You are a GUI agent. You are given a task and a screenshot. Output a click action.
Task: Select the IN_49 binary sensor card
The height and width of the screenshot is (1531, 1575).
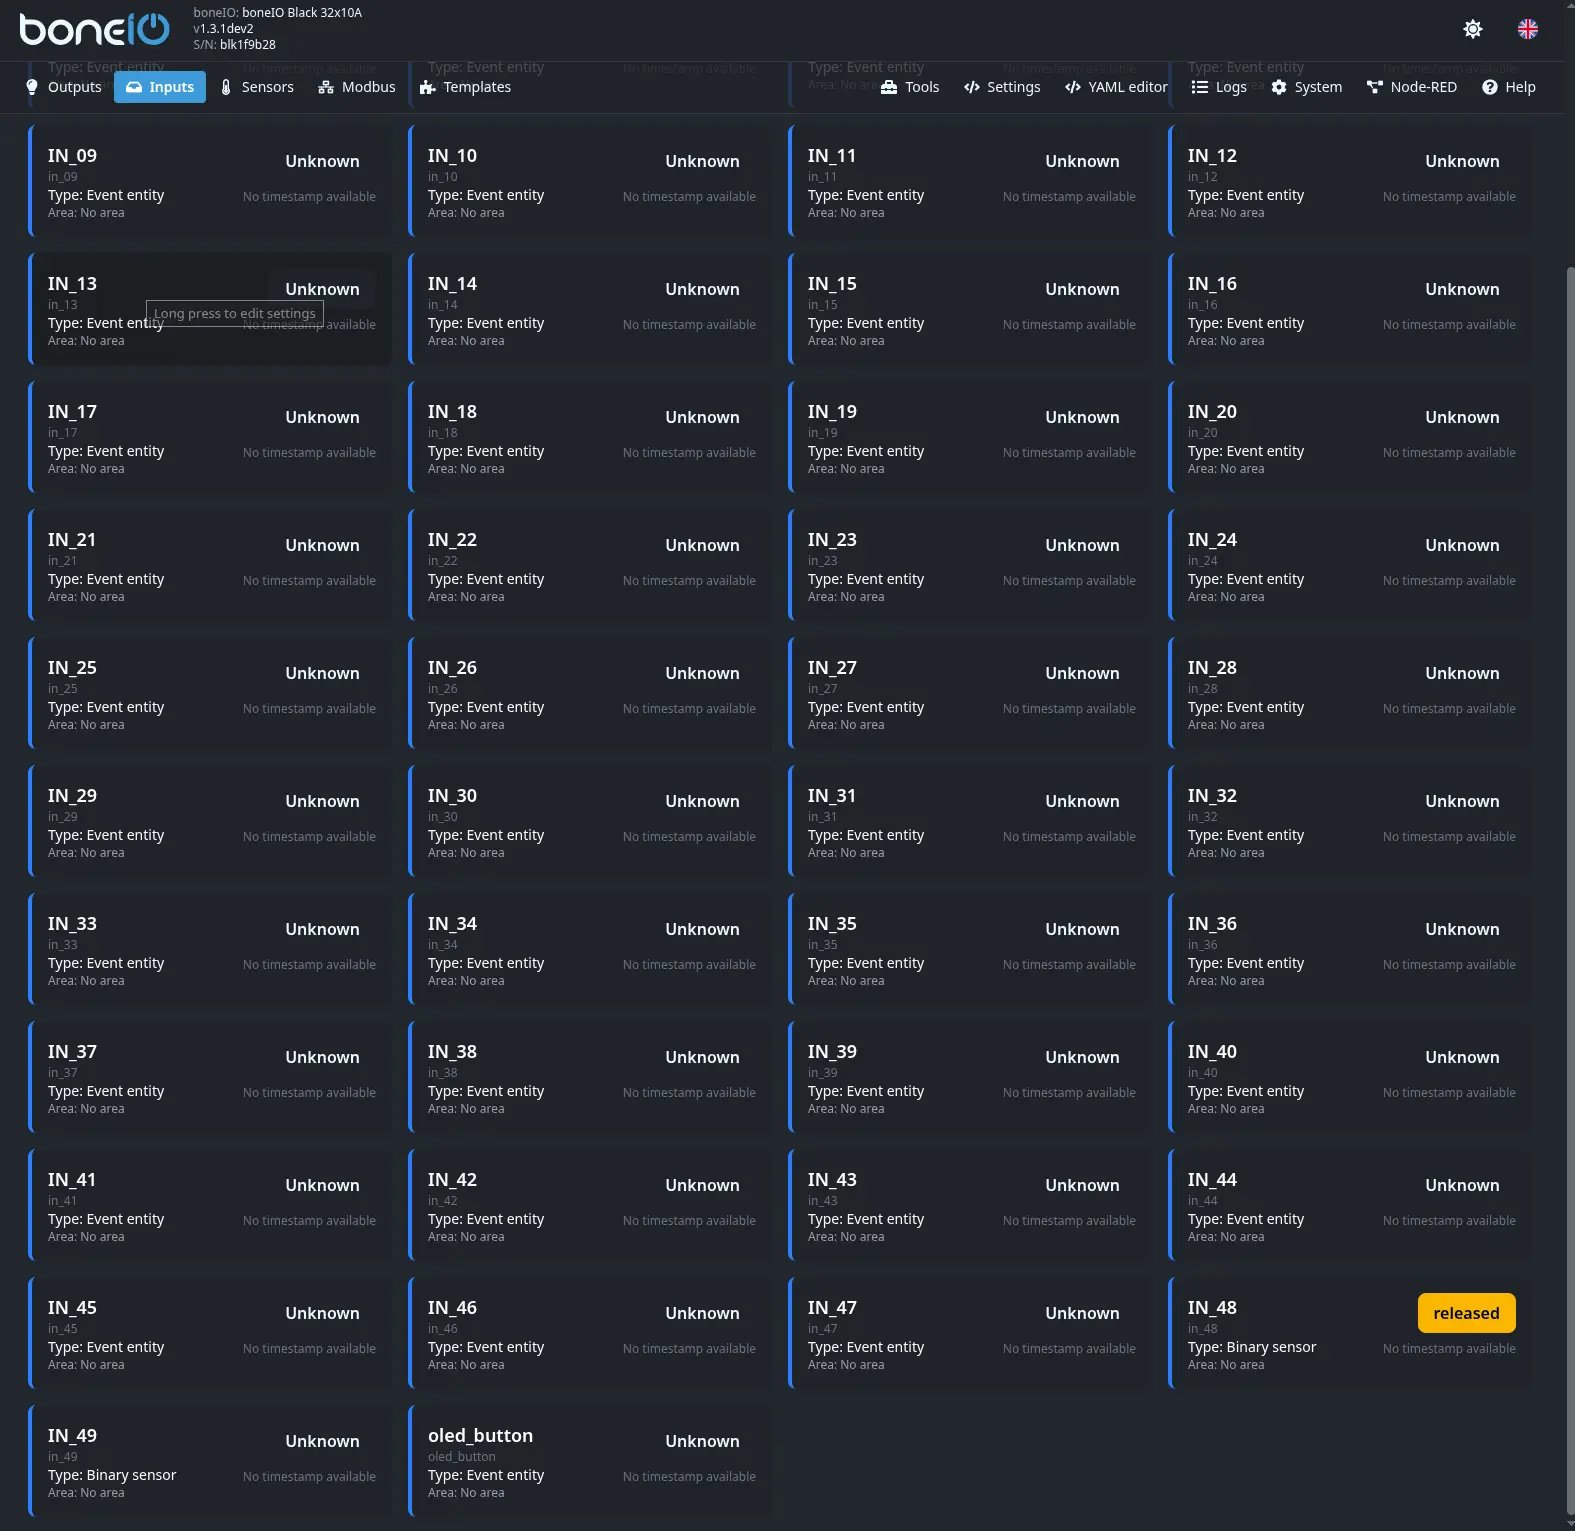coord(211,1461)
